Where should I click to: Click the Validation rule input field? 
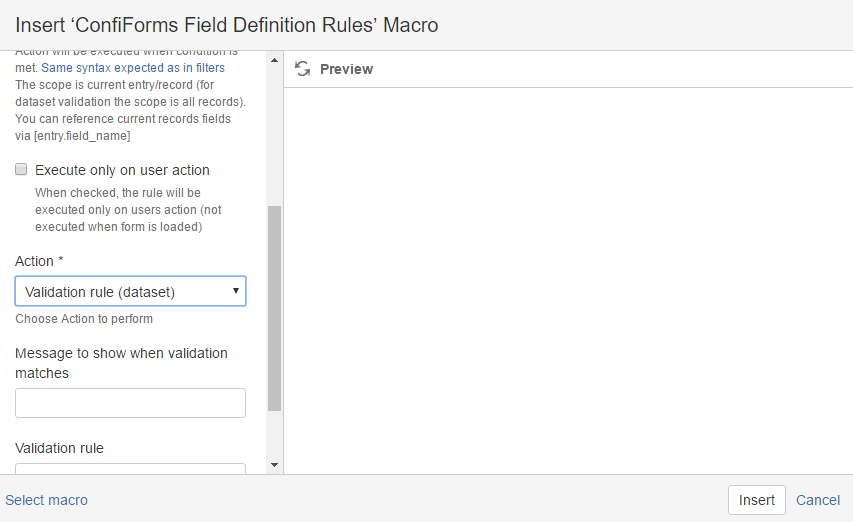point(131,469)
